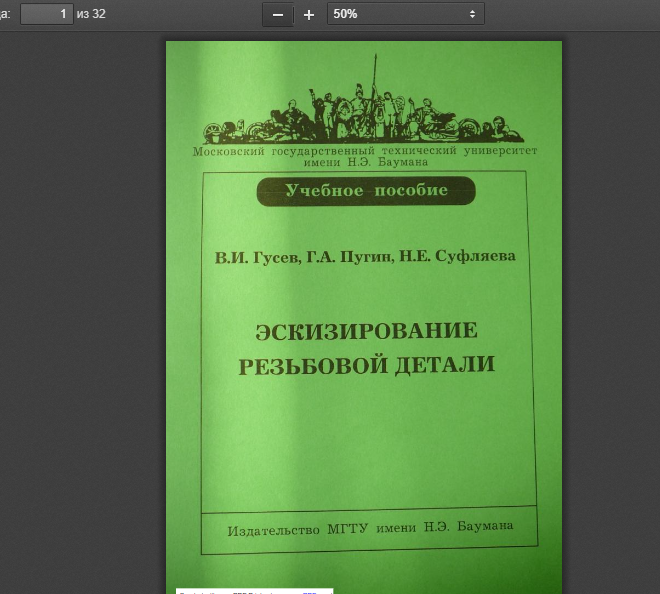
Task: Click 'Издательство МГТУ имени Н.Э. Баумана' text
Action: point(370,528)
